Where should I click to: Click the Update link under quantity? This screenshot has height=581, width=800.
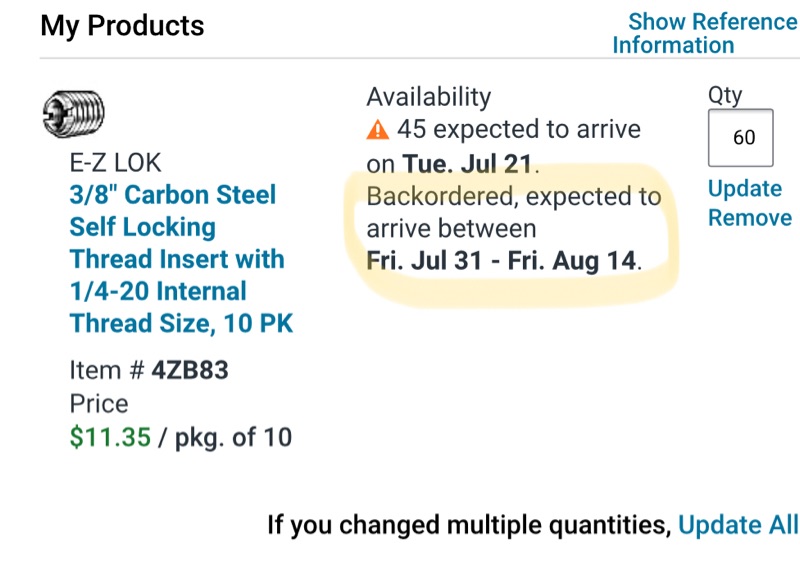coord(744,189)
